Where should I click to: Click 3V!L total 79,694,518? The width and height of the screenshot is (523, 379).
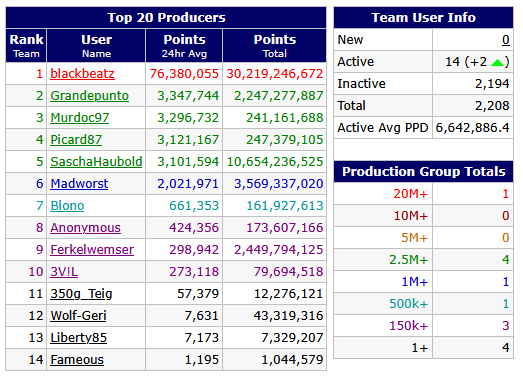288,272
